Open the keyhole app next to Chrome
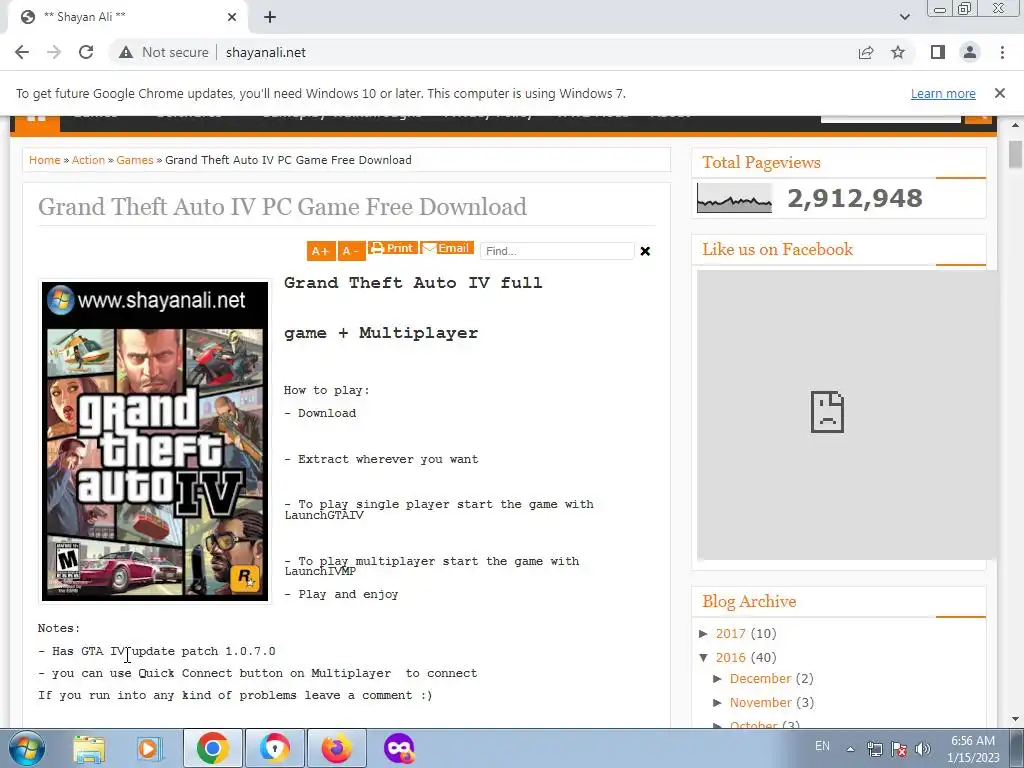1024x768 pixels. 275,748
